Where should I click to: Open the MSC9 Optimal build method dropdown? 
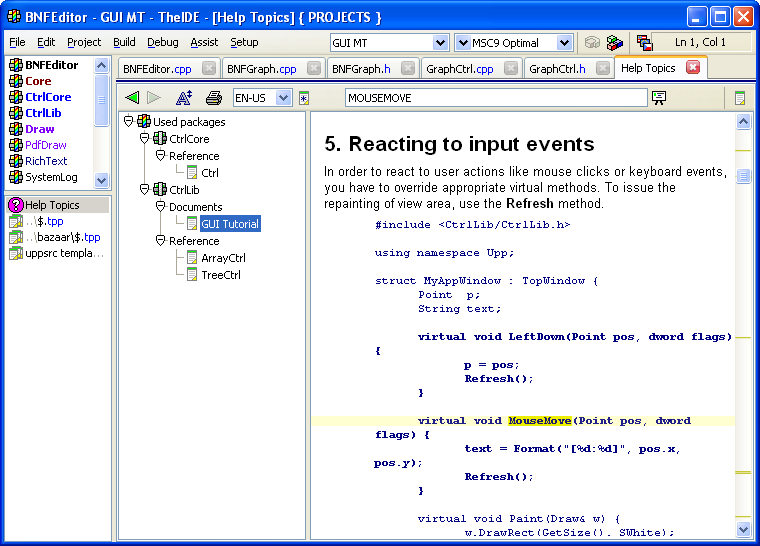pos(564,43)
